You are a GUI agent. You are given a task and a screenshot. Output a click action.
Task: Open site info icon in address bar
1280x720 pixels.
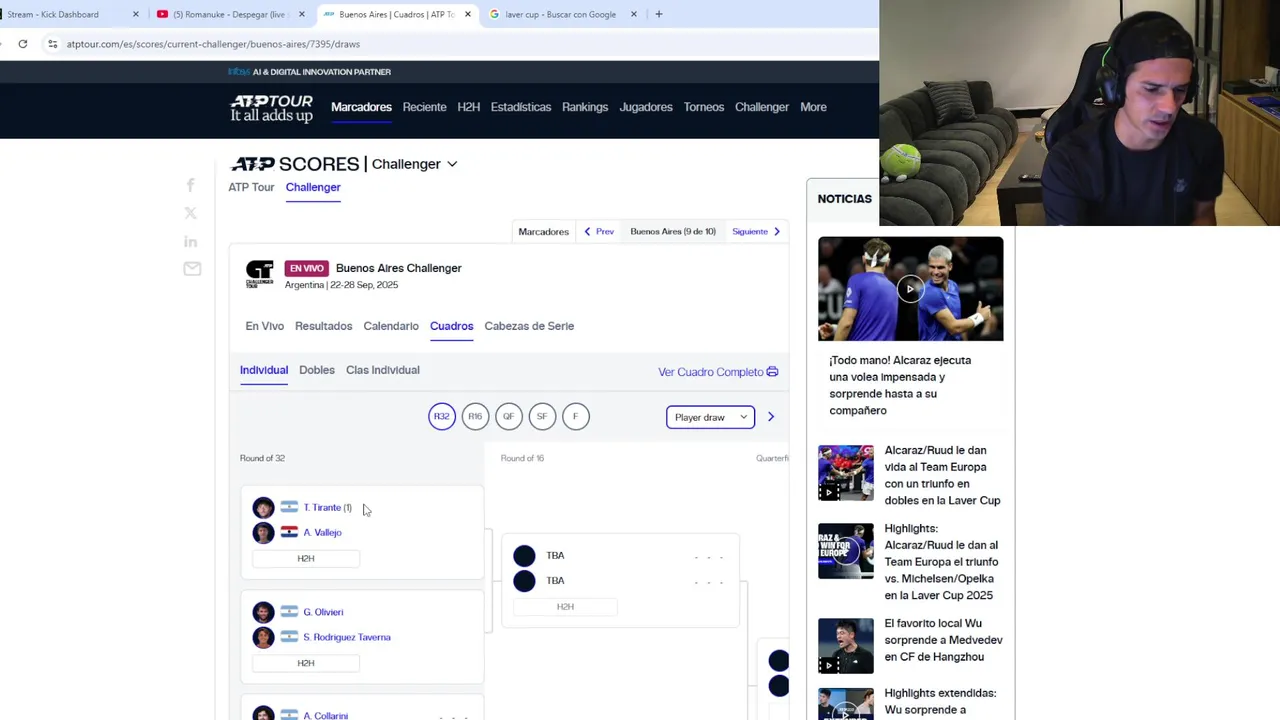click(52, 44)
